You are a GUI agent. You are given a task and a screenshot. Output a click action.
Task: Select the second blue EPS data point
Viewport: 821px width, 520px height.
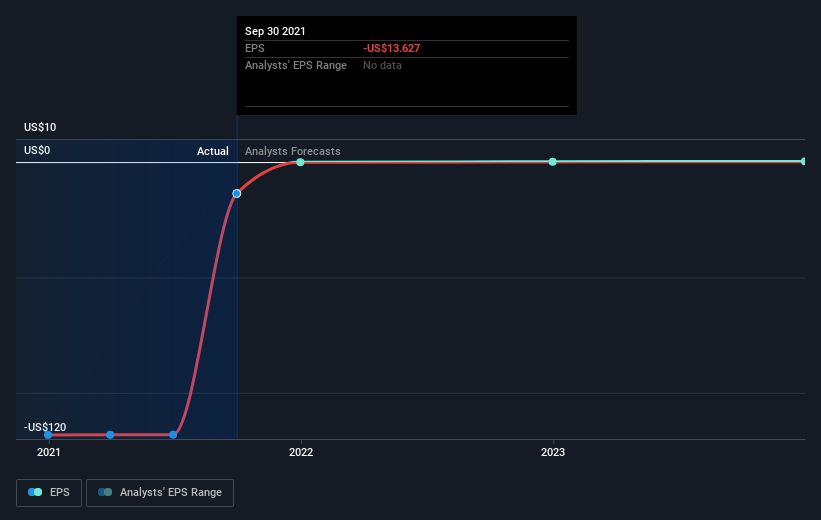[x=110, y=435]
